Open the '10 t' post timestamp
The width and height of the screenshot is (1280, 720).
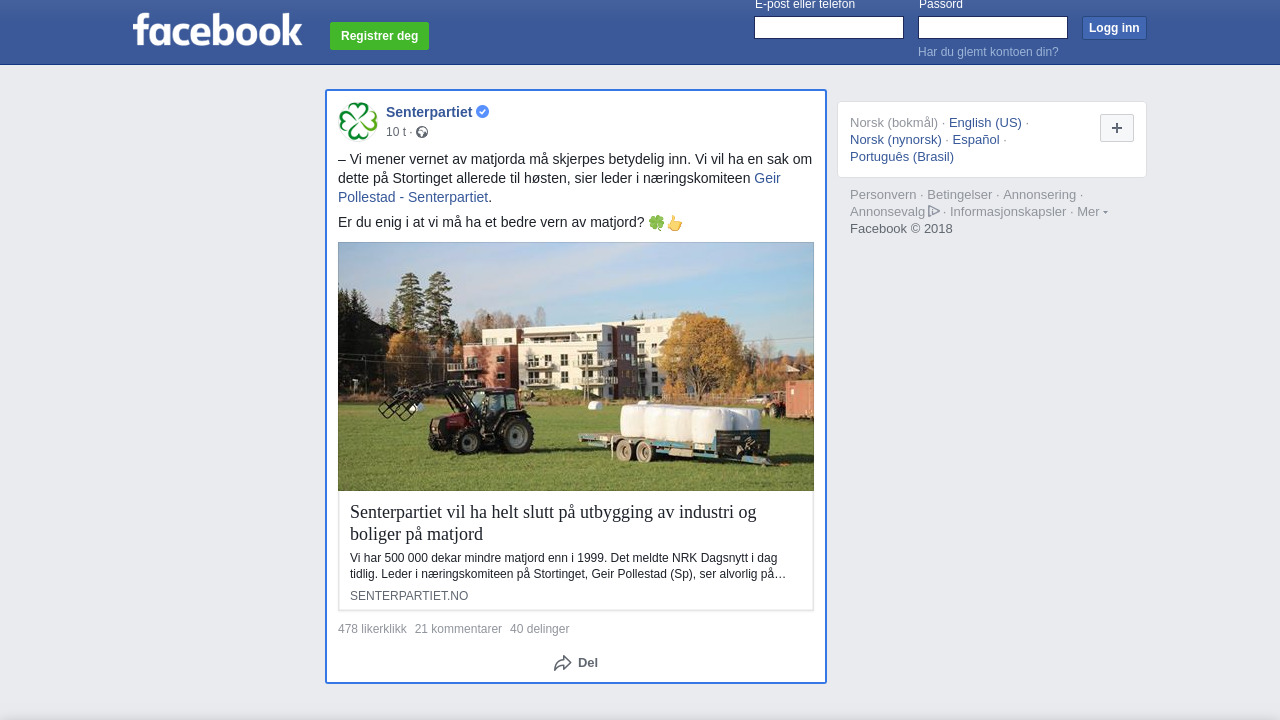(396, 132)
